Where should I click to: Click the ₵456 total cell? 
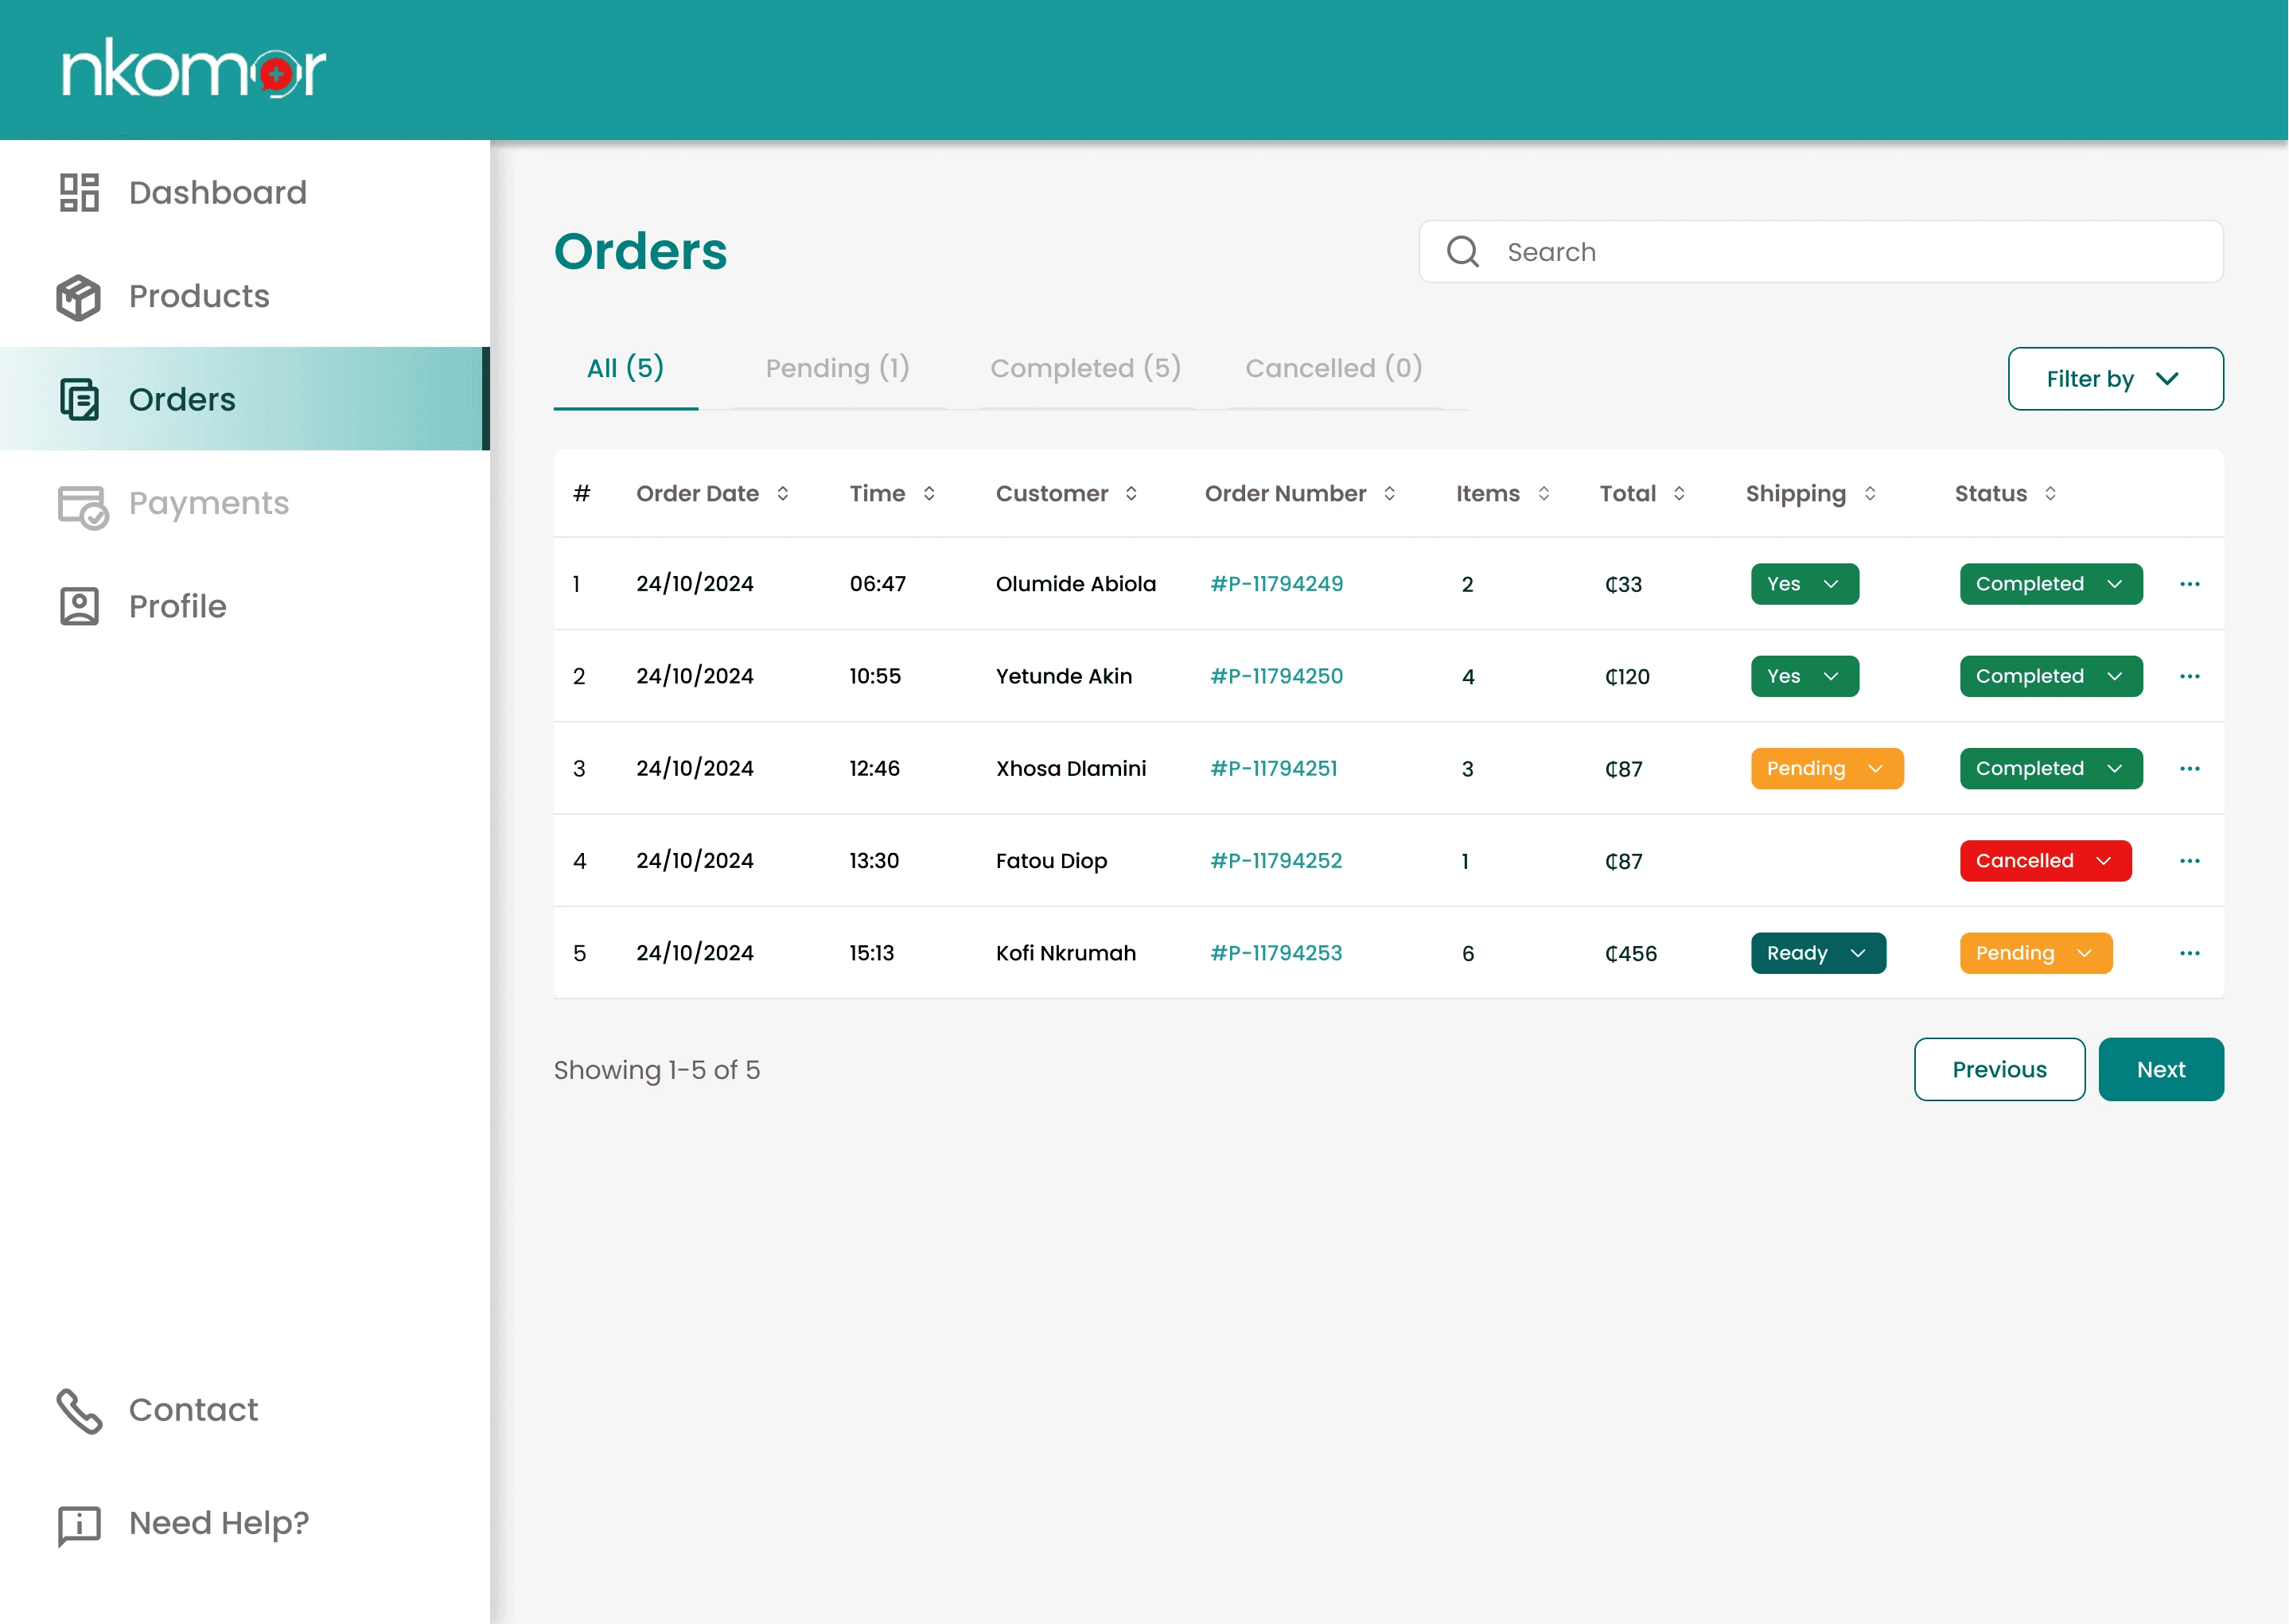pyautogui.click(x=1631, y=954)
